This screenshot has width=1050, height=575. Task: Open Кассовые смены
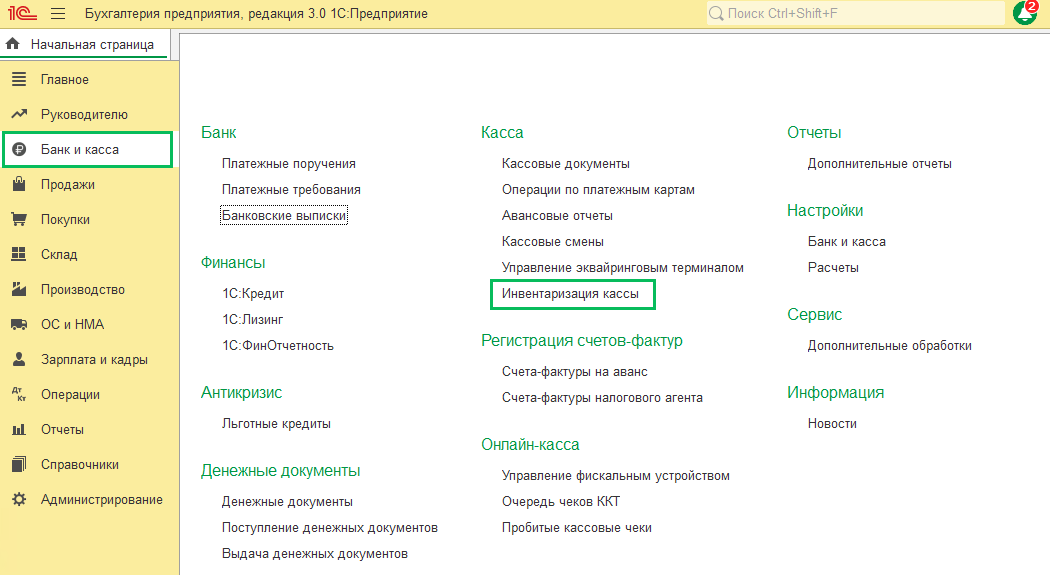point(552,242)
